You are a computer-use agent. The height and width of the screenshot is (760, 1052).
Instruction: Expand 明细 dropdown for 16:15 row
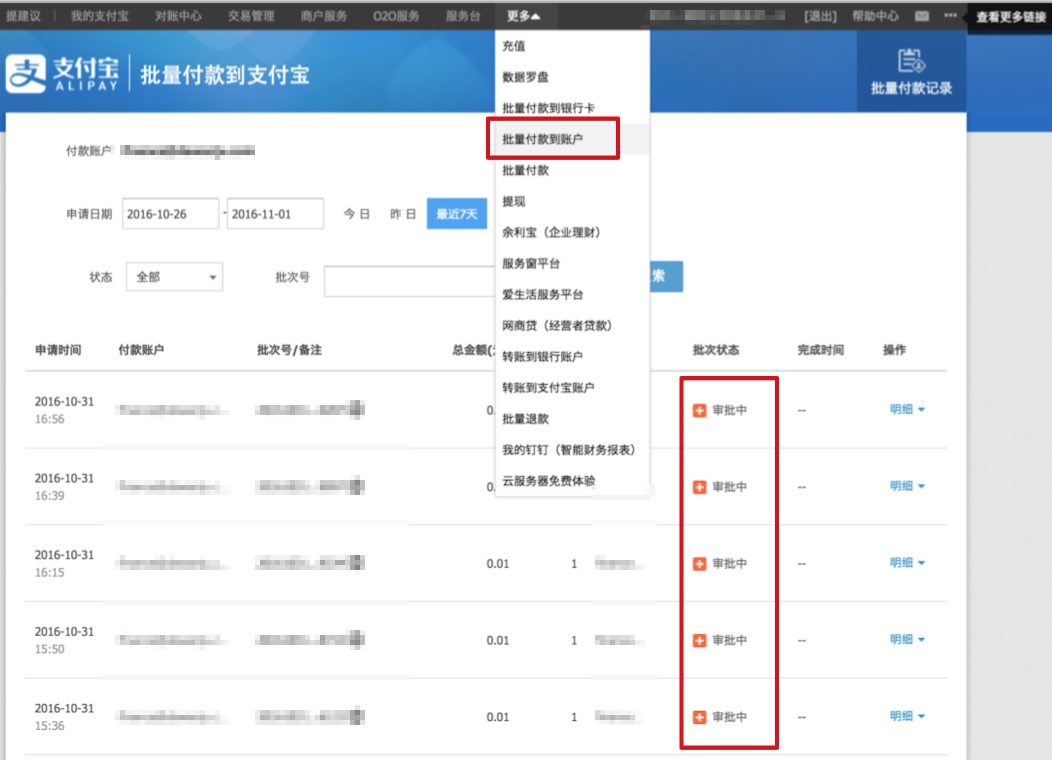pyautogui.click(x=907, y=563)
